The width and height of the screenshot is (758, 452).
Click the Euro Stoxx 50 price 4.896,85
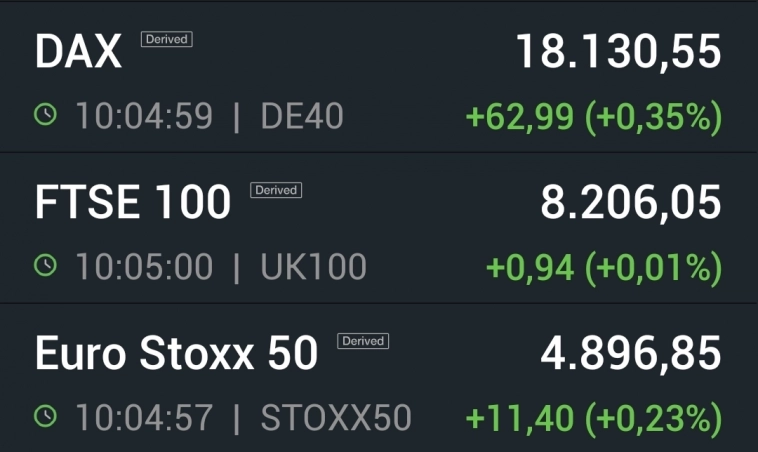[x=631, y=354]
